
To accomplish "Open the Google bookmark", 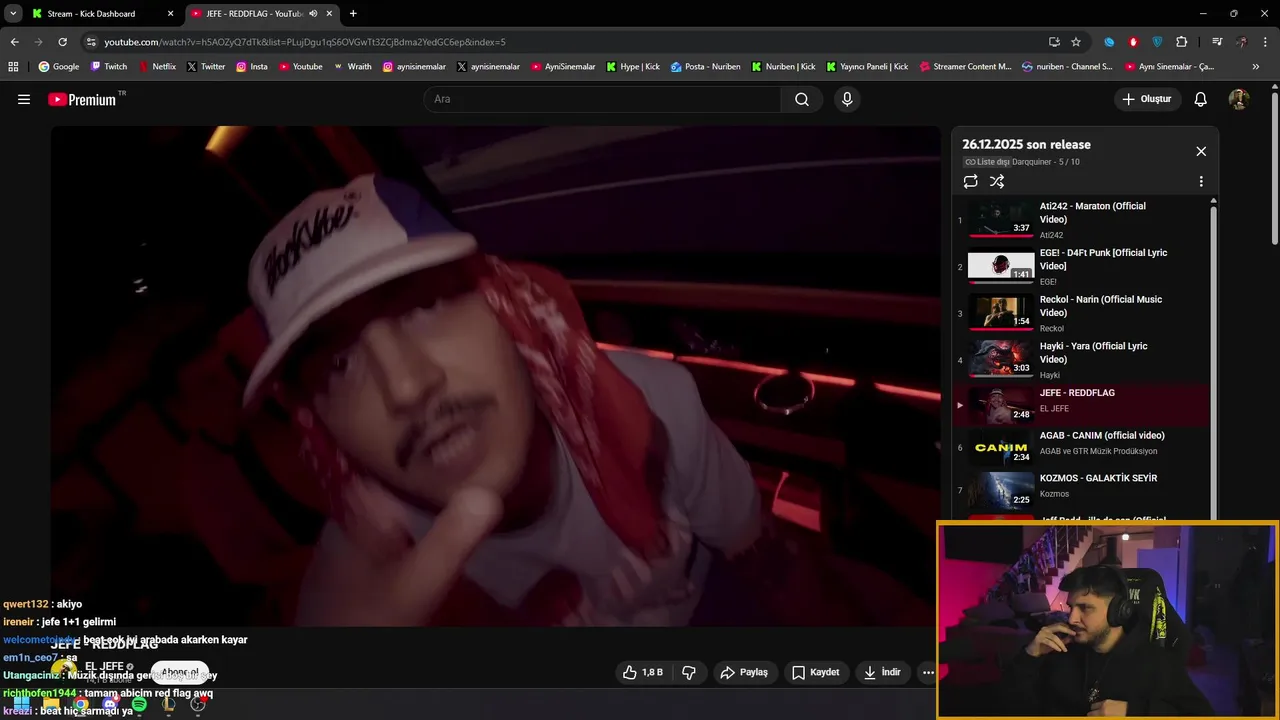I will coord(59,67).
